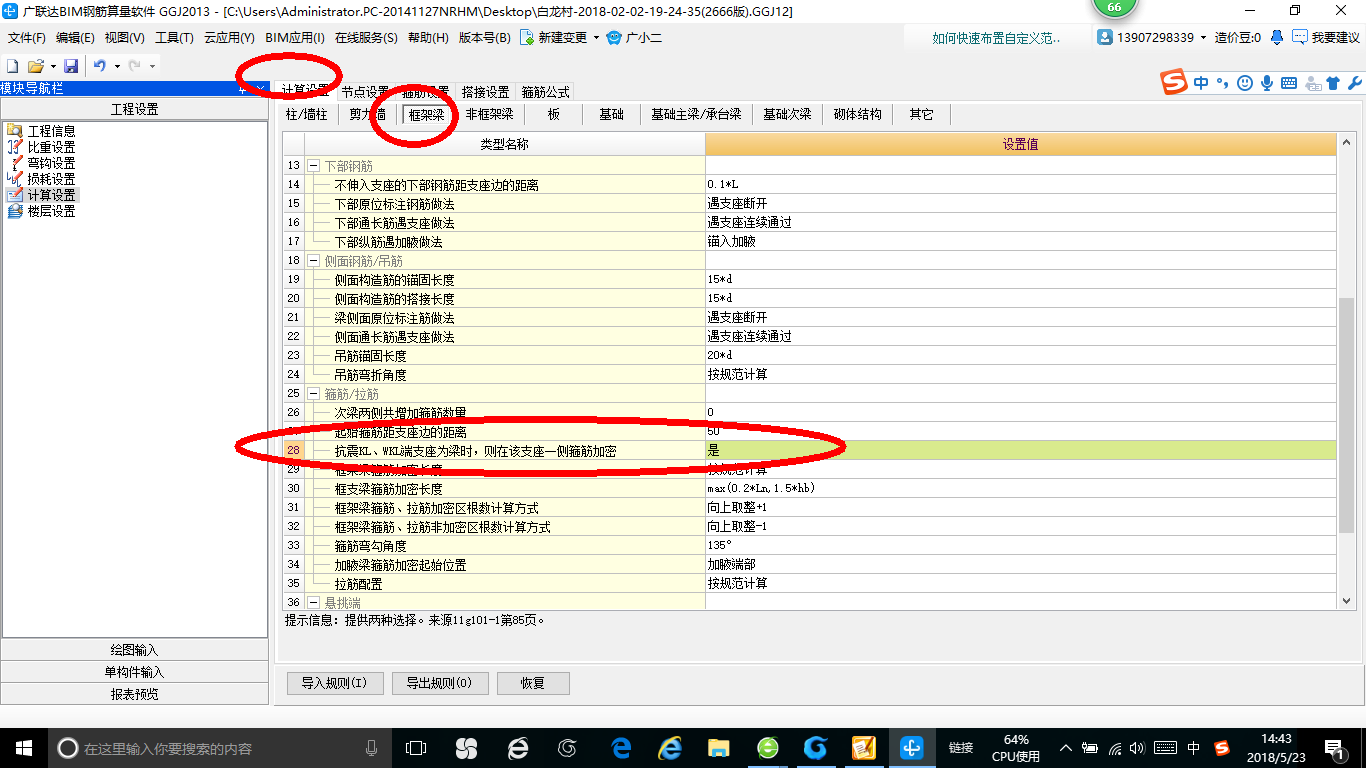This screenshot has height=768, width=1366.
Task: Open the BIM应用(I) menu
Action: point(295,37)
